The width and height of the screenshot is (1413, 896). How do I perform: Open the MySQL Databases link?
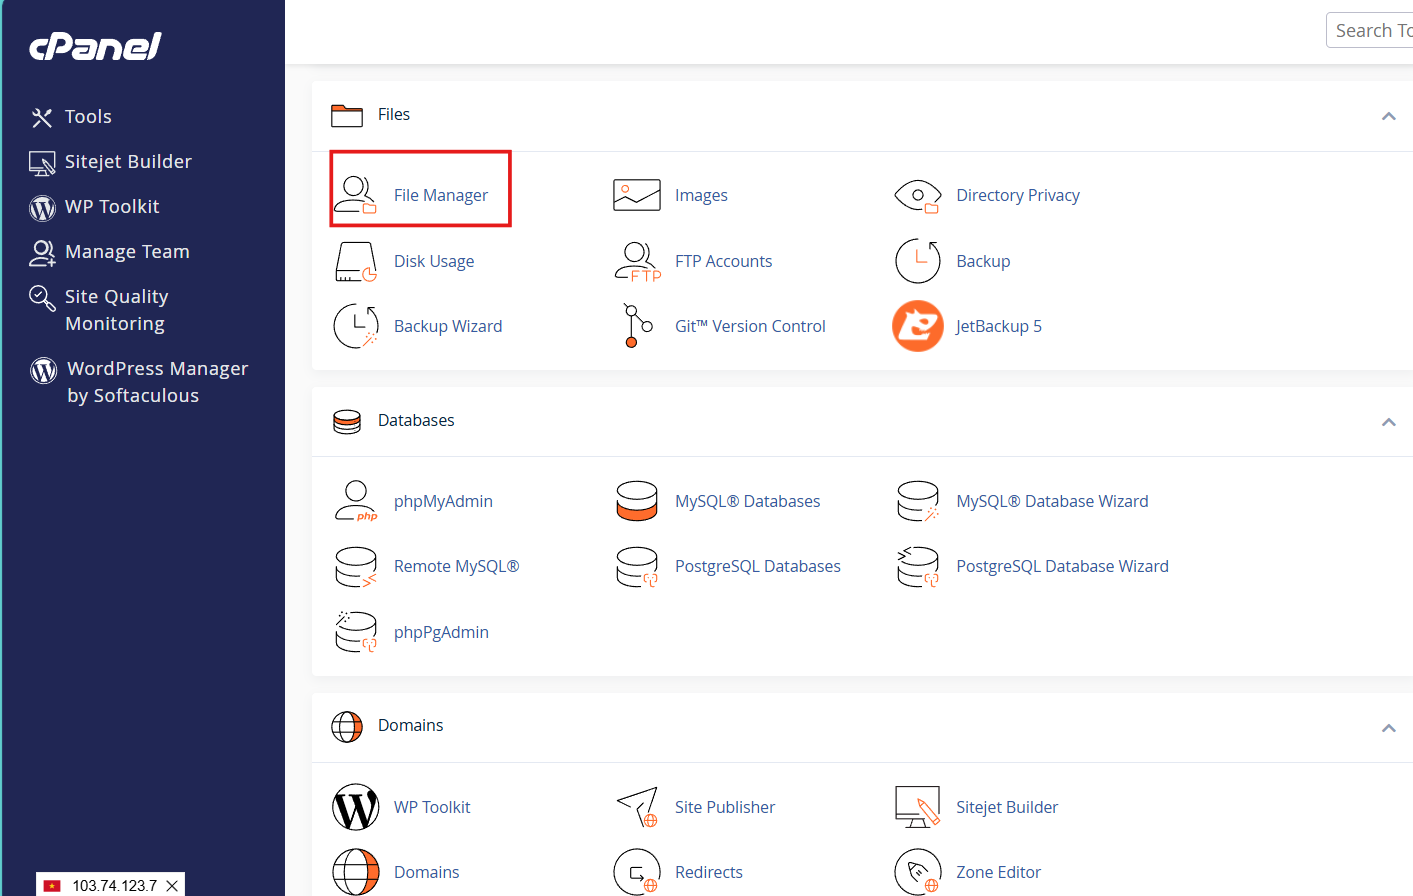[x=747, y=501]
